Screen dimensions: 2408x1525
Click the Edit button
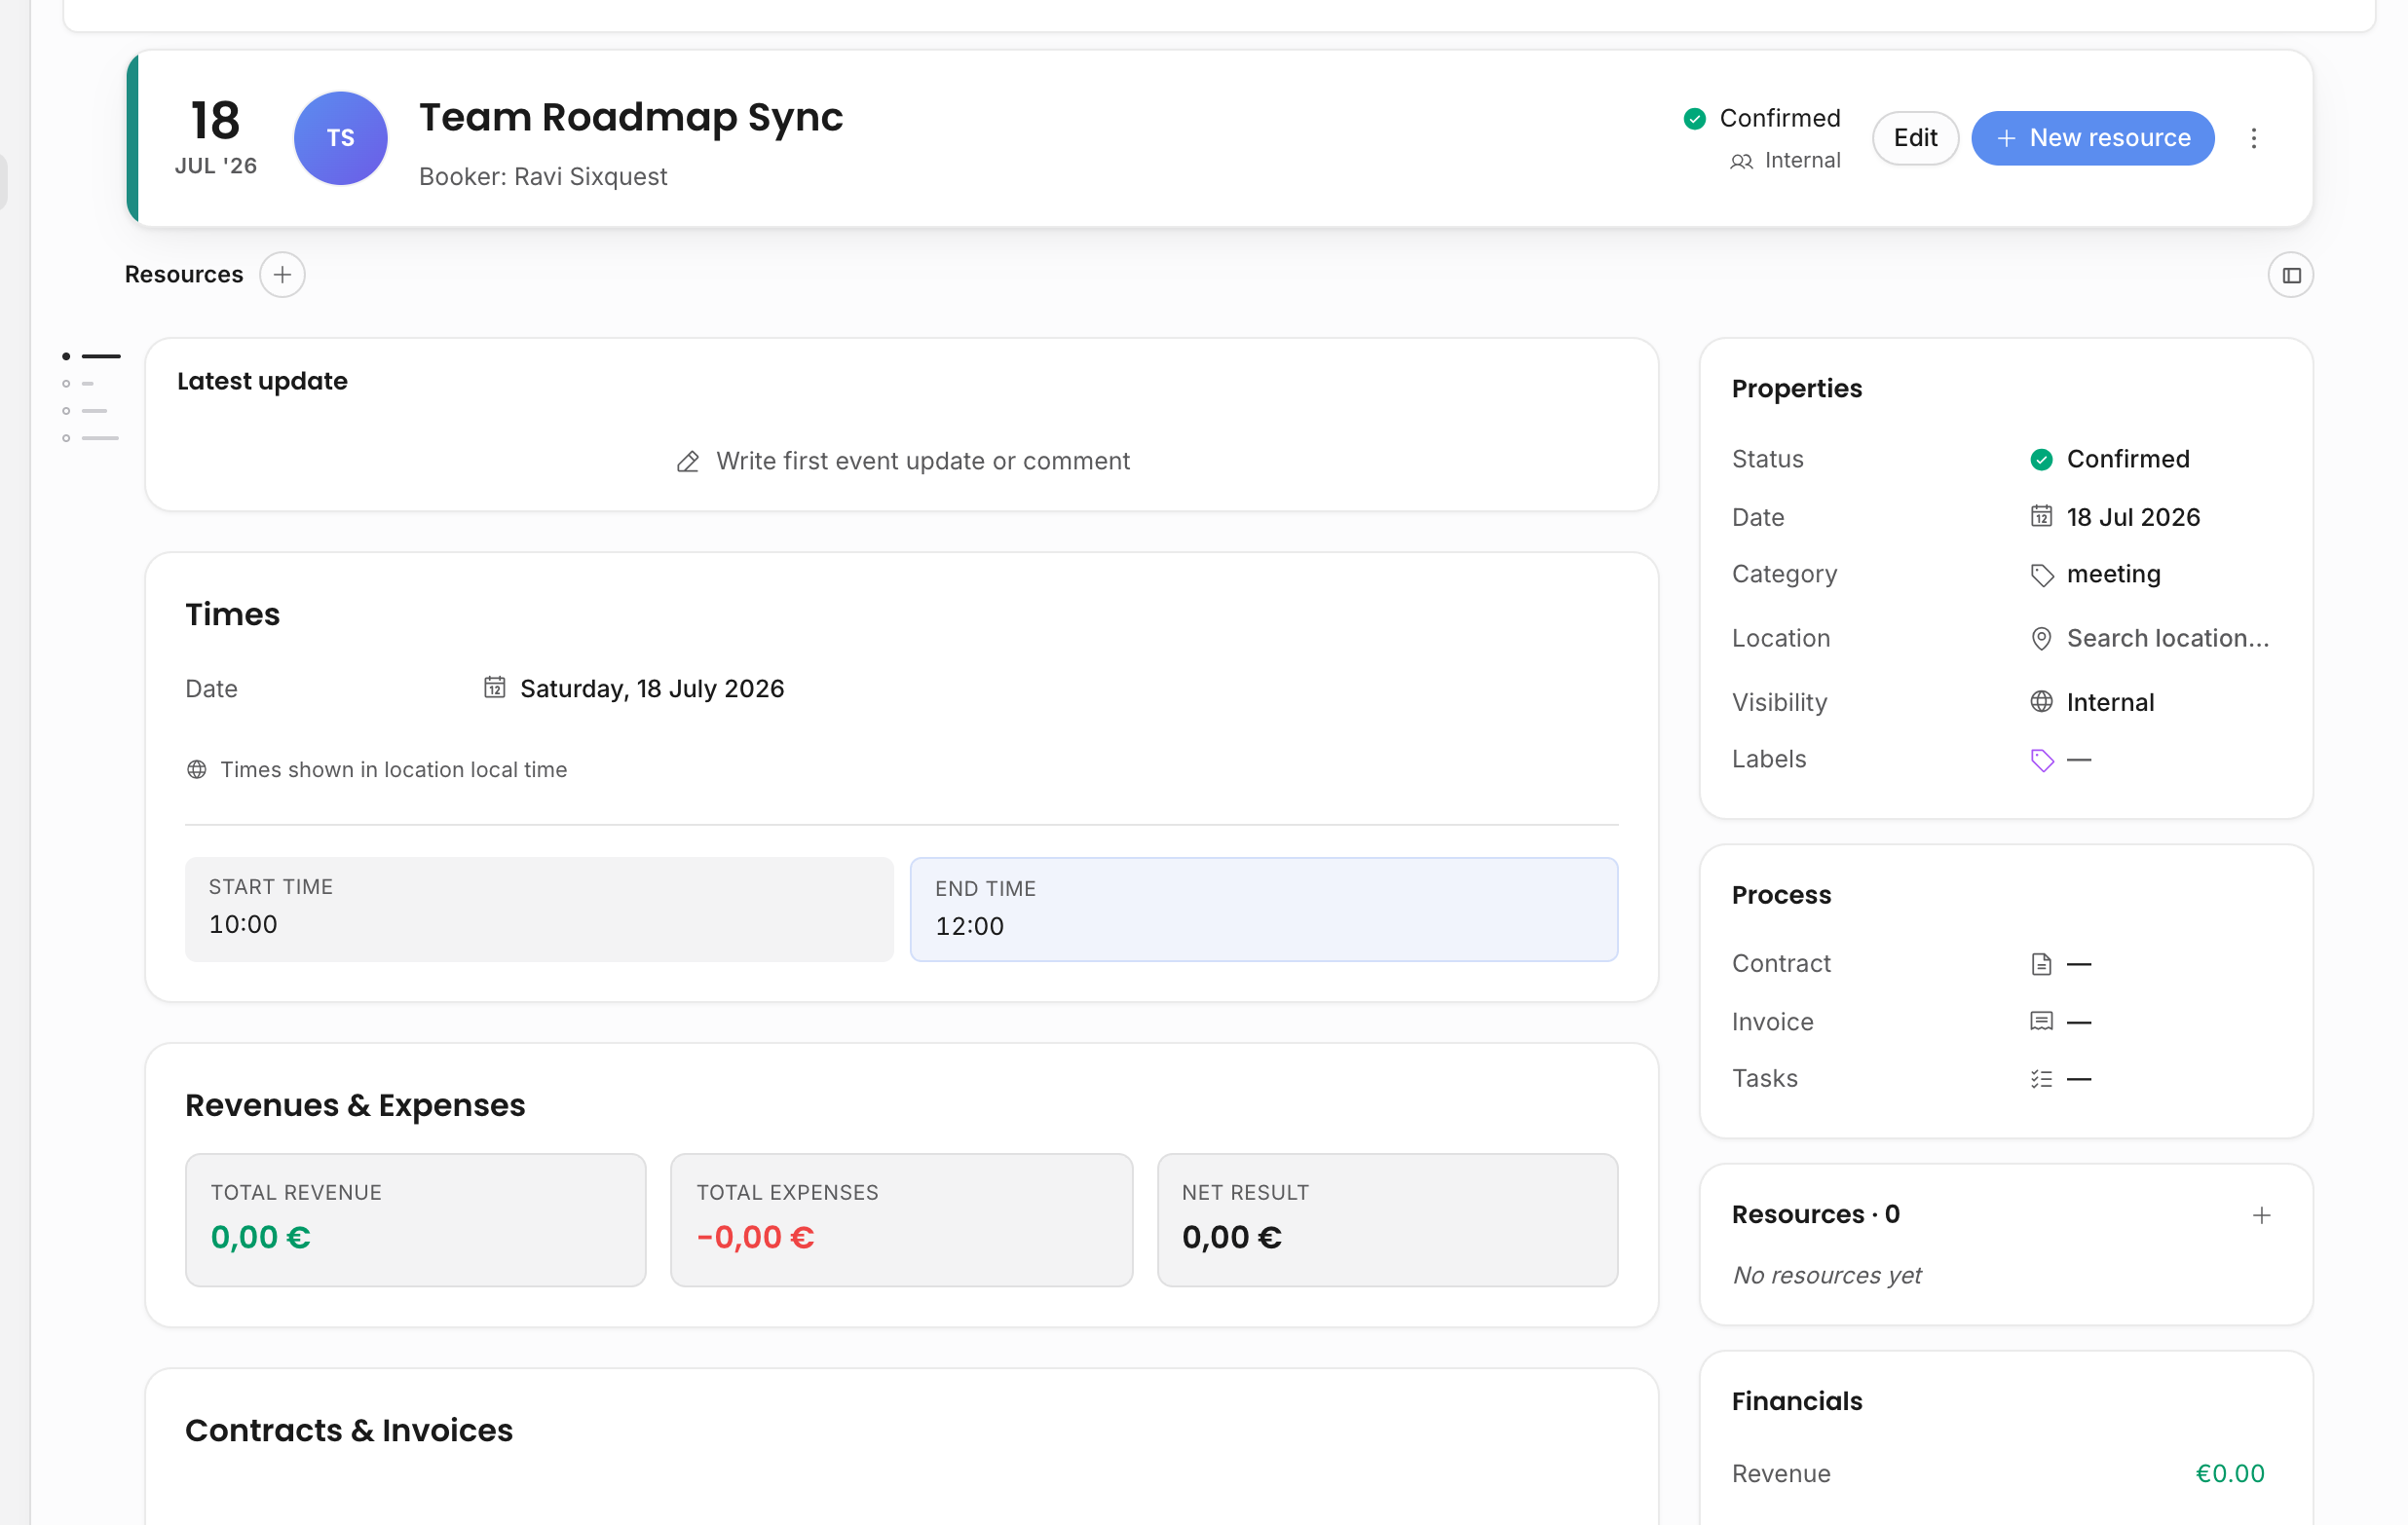(1915, 138)
